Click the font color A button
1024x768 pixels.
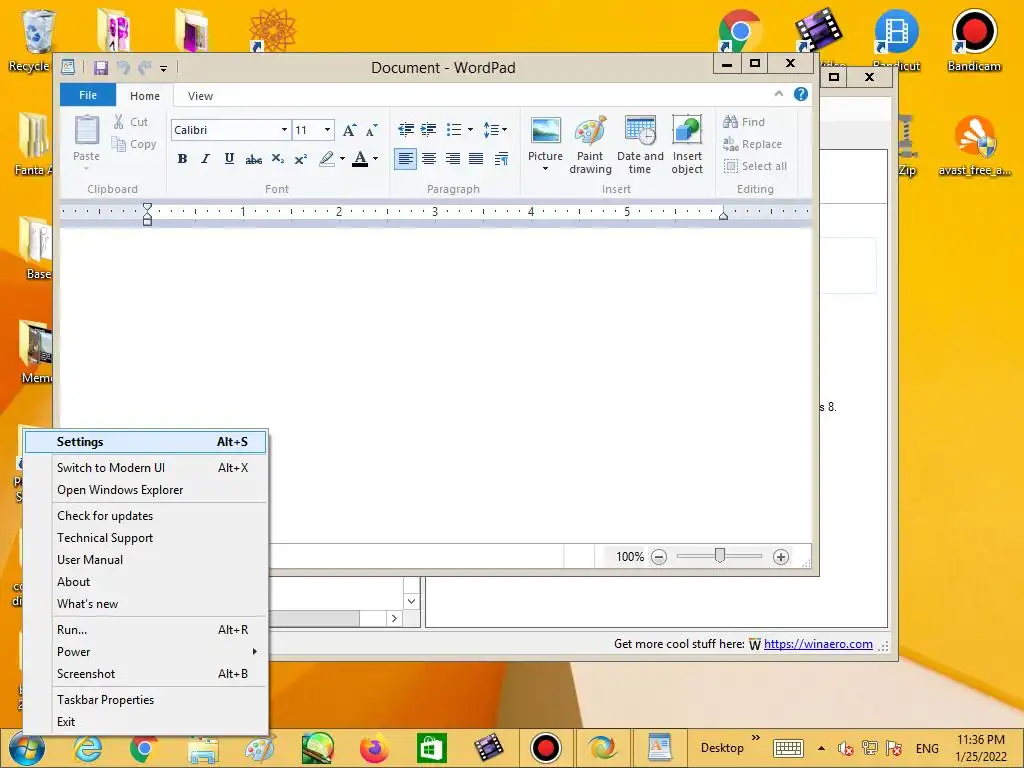(x=360, y=159)
